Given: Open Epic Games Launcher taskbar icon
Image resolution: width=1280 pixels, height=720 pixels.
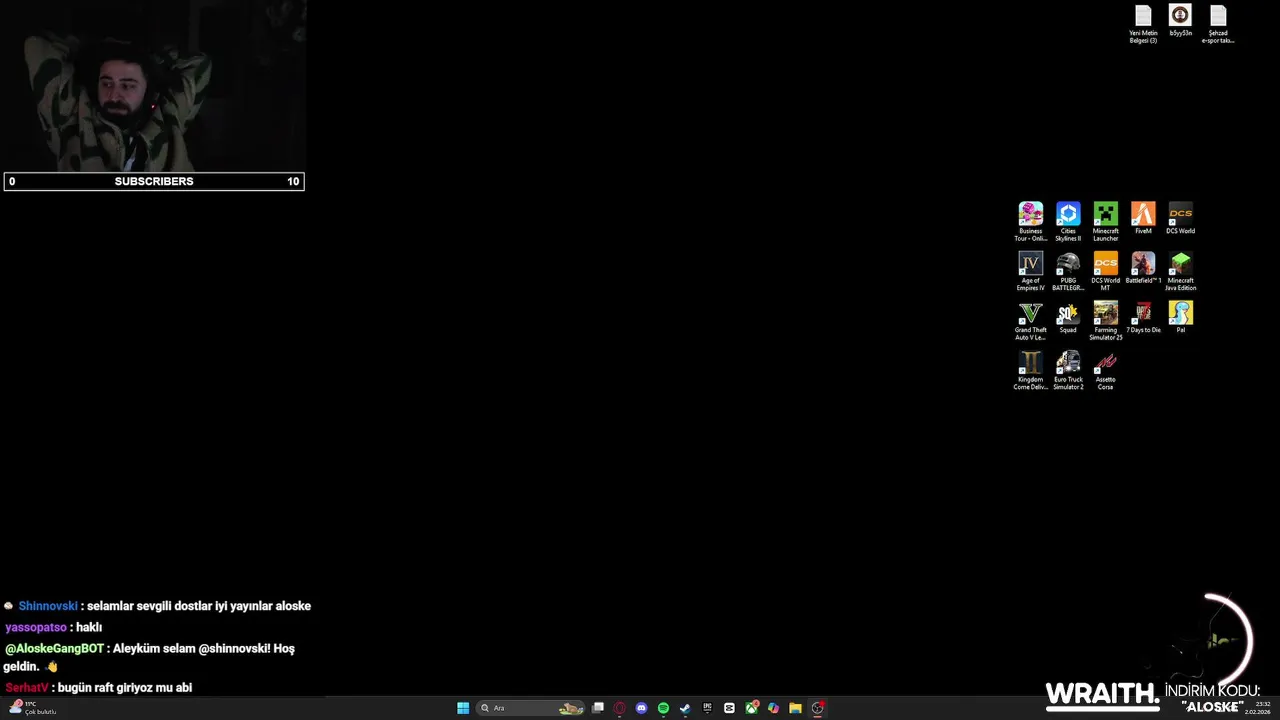Looking at the screenshot, I should tap(707, 708).
